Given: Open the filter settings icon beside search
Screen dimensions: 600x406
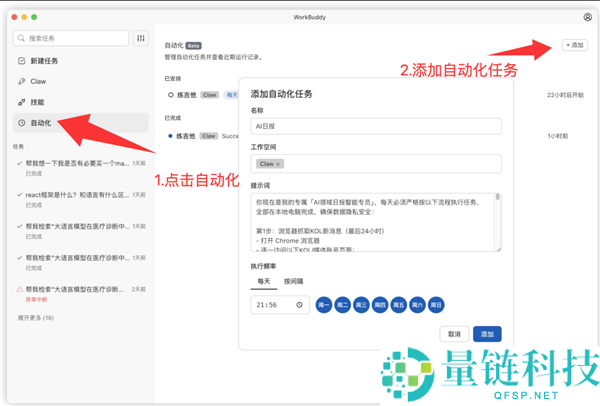Looking at the screenshot, I should [141, 38].
